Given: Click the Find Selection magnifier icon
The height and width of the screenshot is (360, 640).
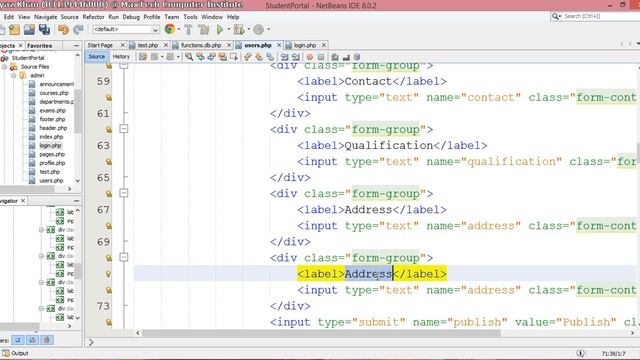Looking at the screenshot, I should tap(189, 57).
